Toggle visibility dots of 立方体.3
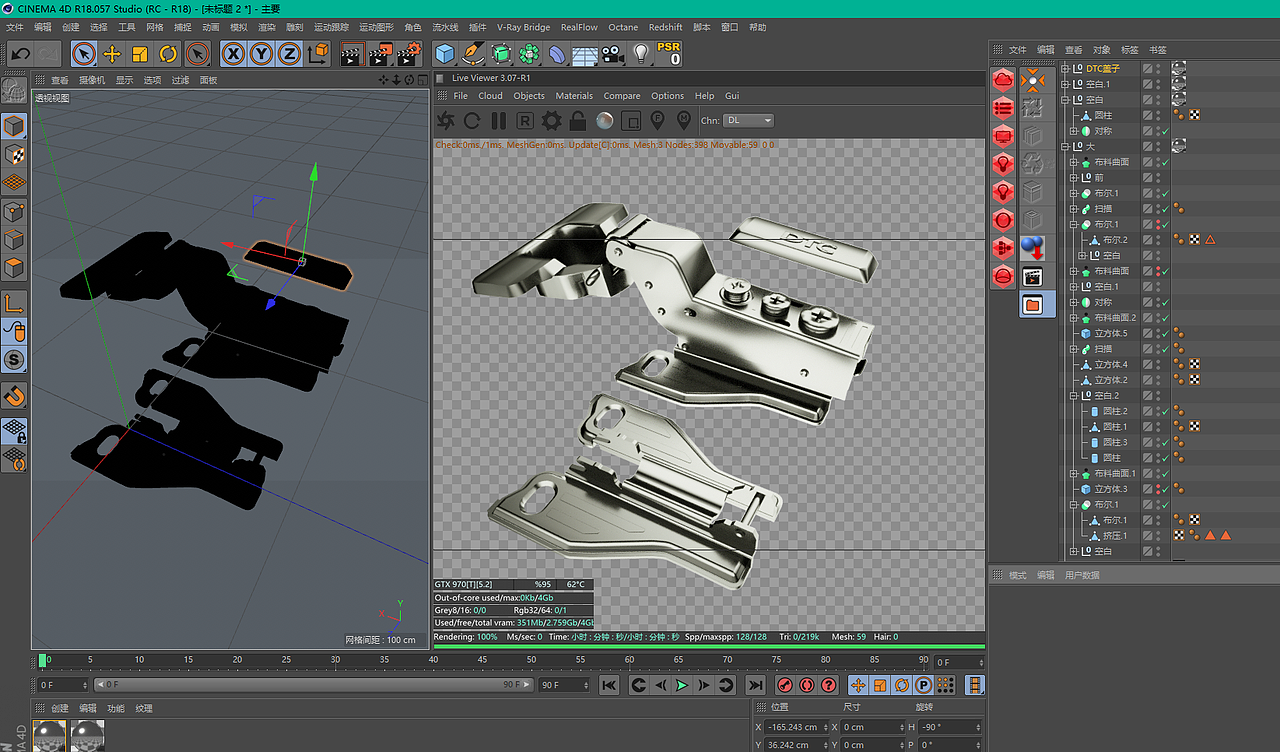 click(1158, 489)
